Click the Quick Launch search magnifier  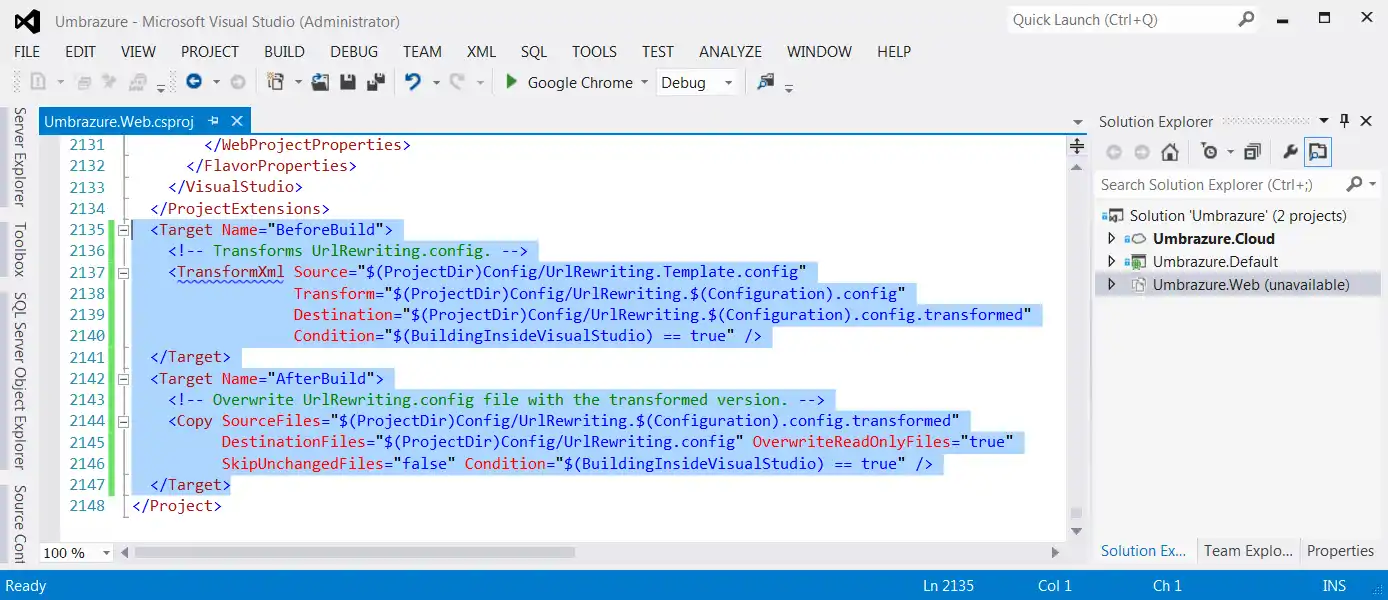(x=1246, y=19)
